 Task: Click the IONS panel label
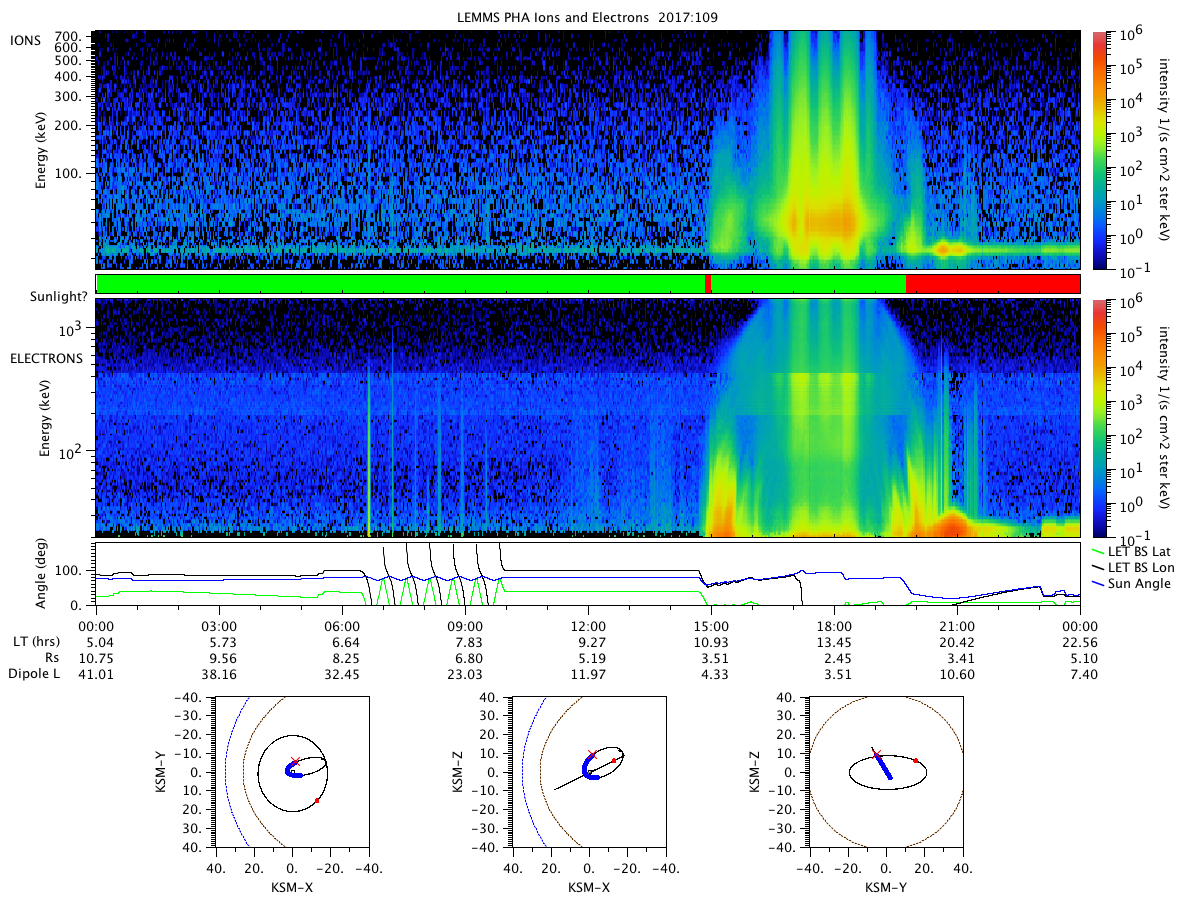tap(24, 41)
